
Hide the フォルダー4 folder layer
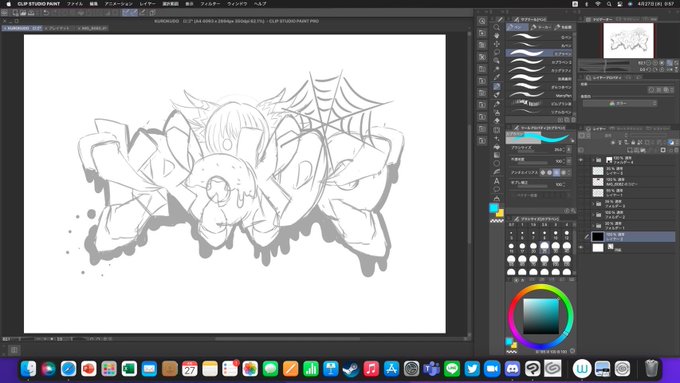[581, 160]
